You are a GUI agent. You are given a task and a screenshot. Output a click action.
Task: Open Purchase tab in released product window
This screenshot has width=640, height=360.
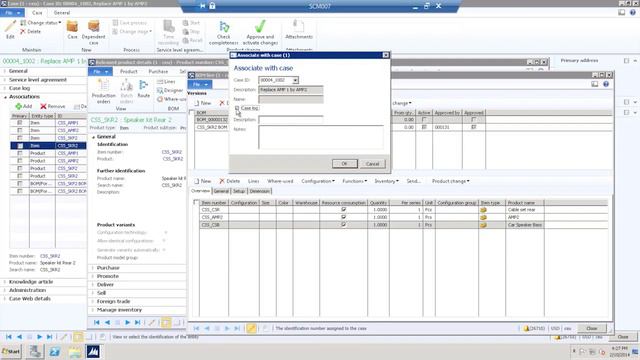[x=158, y=71]
